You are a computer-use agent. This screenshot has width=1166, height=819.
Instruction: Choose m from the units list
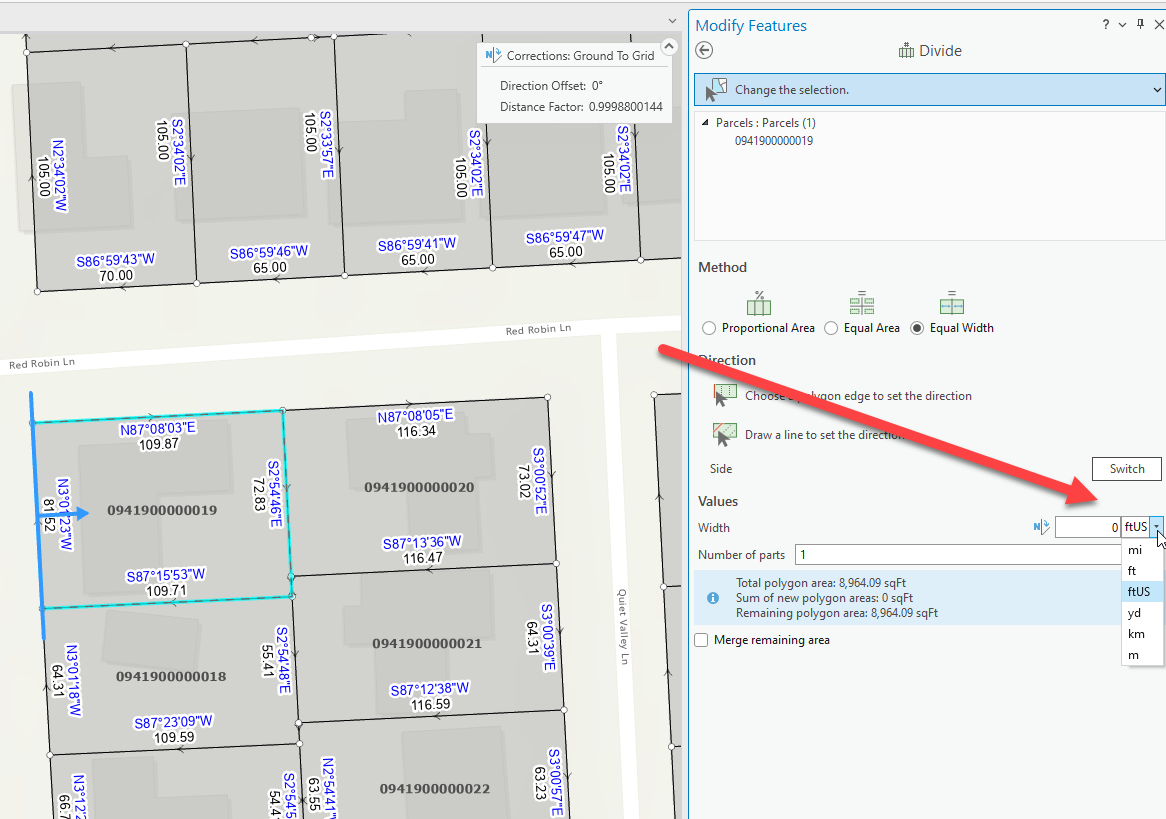coord(1135,654)
